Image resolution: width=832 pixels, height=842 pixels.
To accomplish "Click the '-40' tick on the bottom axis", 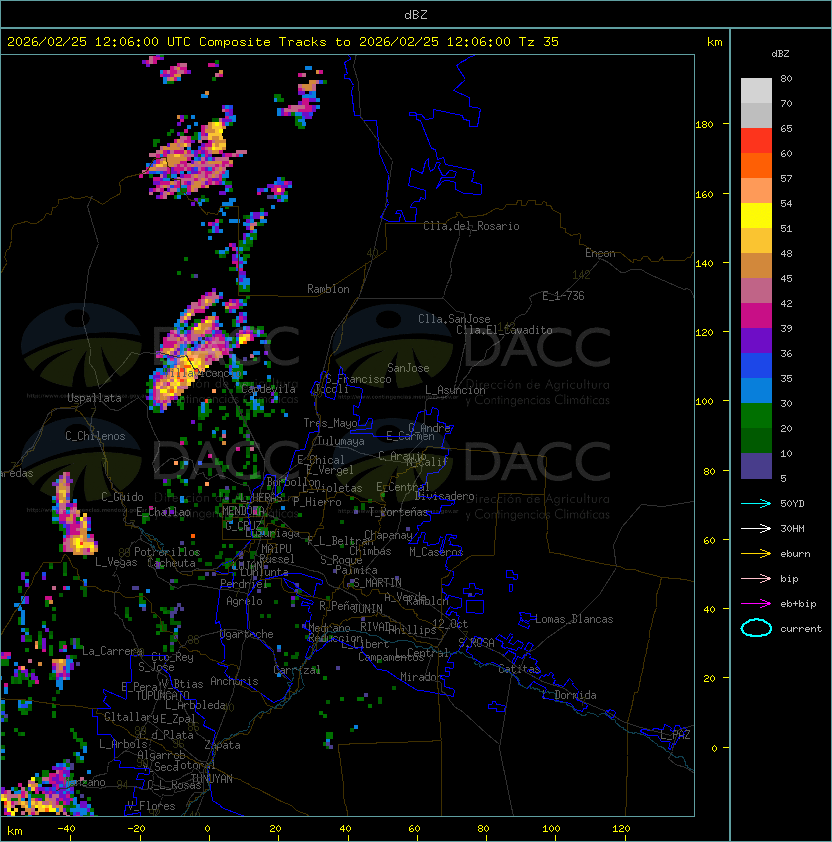I will [67, 829].
